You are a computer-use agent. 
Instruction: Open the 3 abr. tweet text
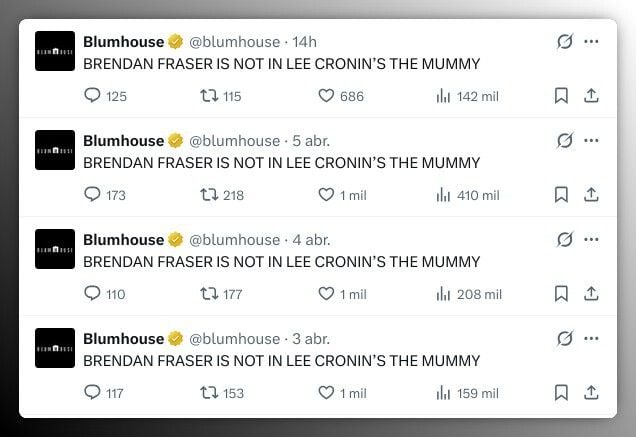click(x=281, y=360)
